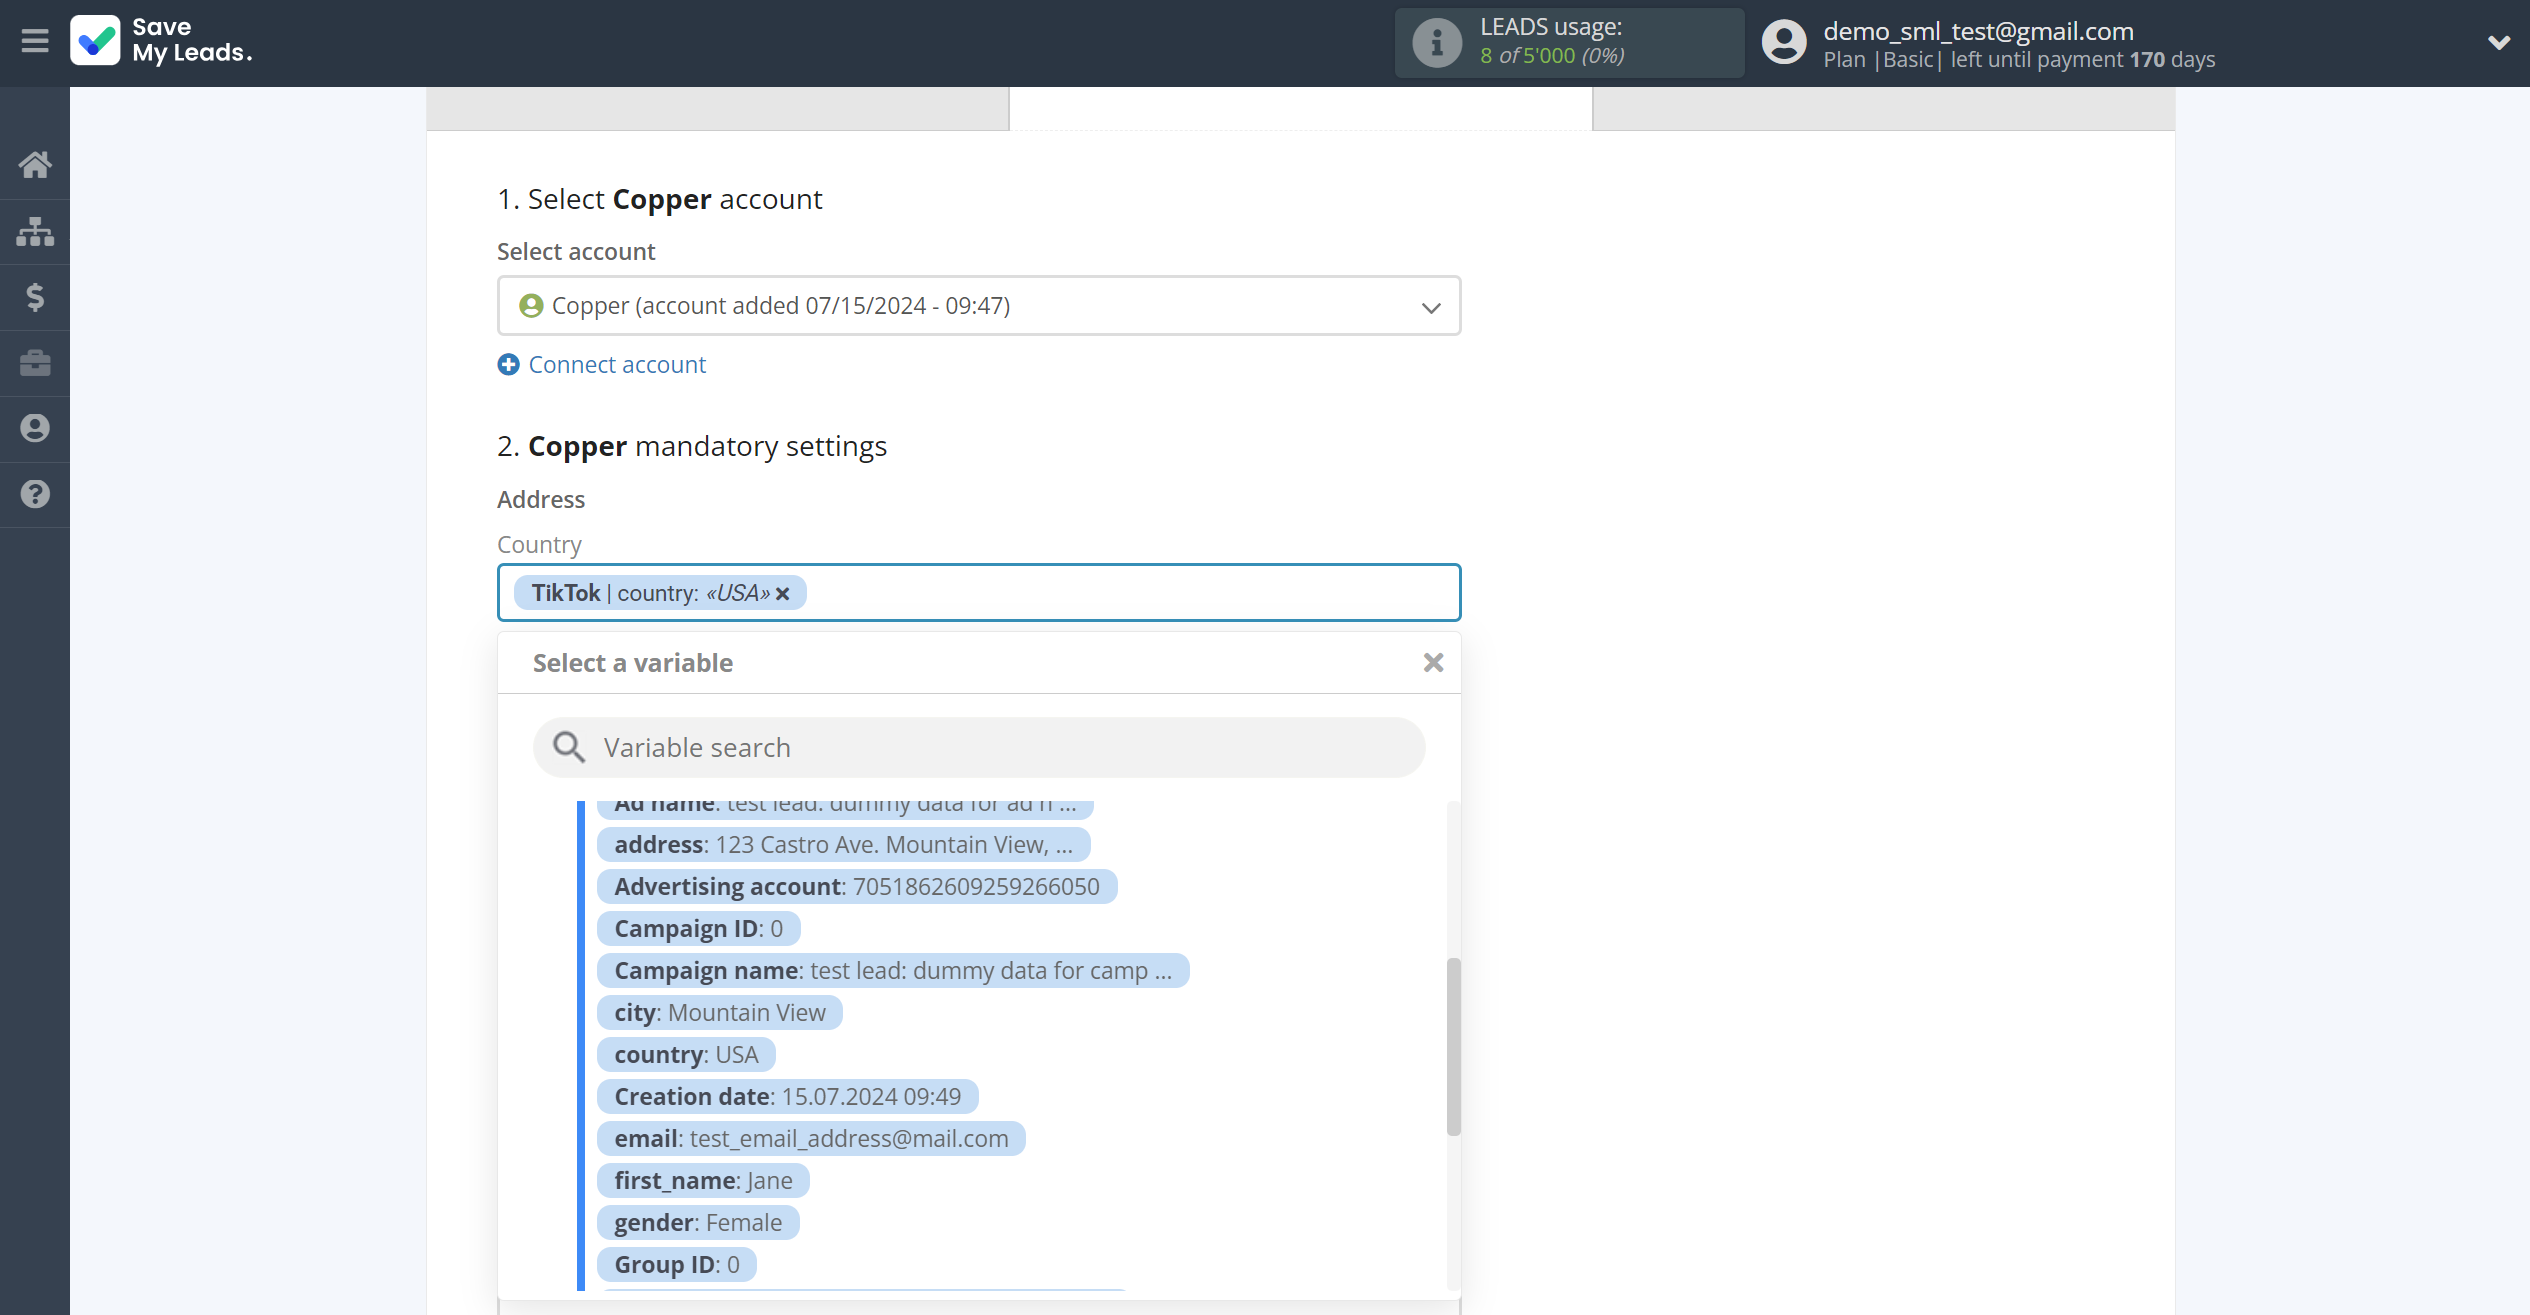Close the Select a variable panel
The image size is (2530, 1315).
tap(1433, 662)
